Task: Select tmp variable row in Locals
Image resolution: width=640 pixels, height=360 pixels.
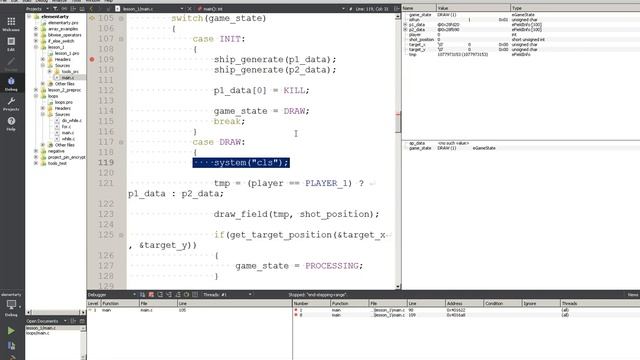Action: click(x=521, y=54)
